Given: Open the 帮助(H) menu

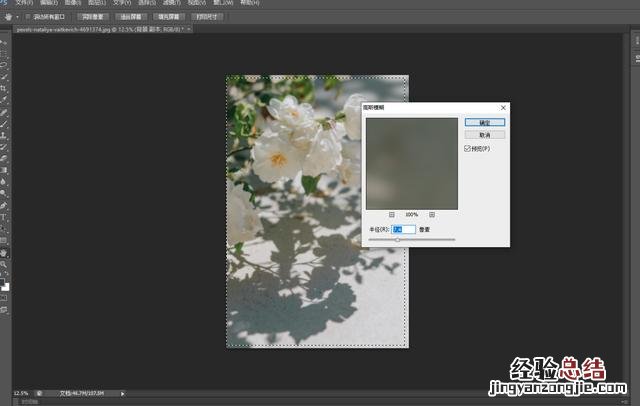Looking at the screenshot, I should (x=250, y=2).
